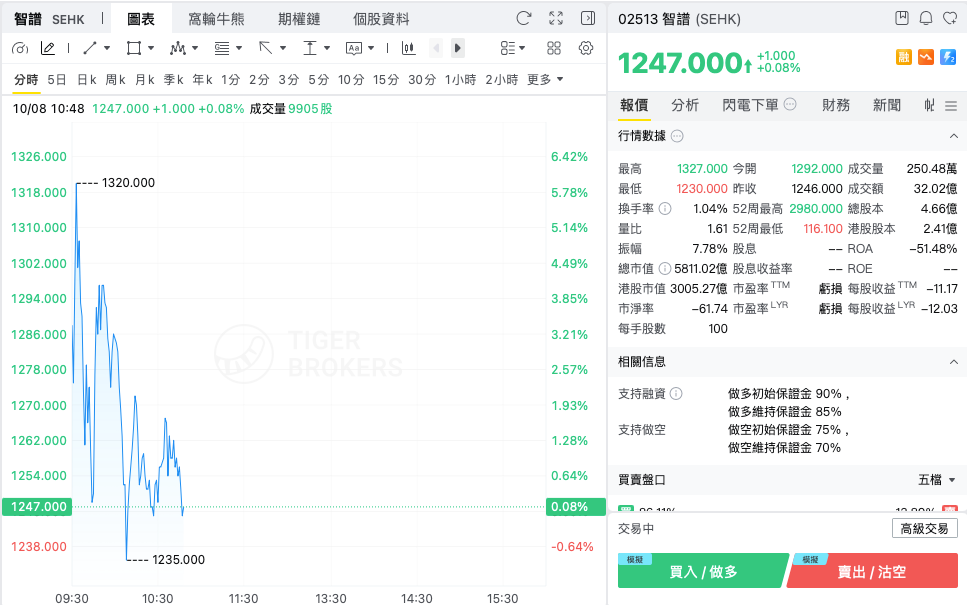967x605 pixels.
Task: Select the measure range tool
Action: coord(310,48)
